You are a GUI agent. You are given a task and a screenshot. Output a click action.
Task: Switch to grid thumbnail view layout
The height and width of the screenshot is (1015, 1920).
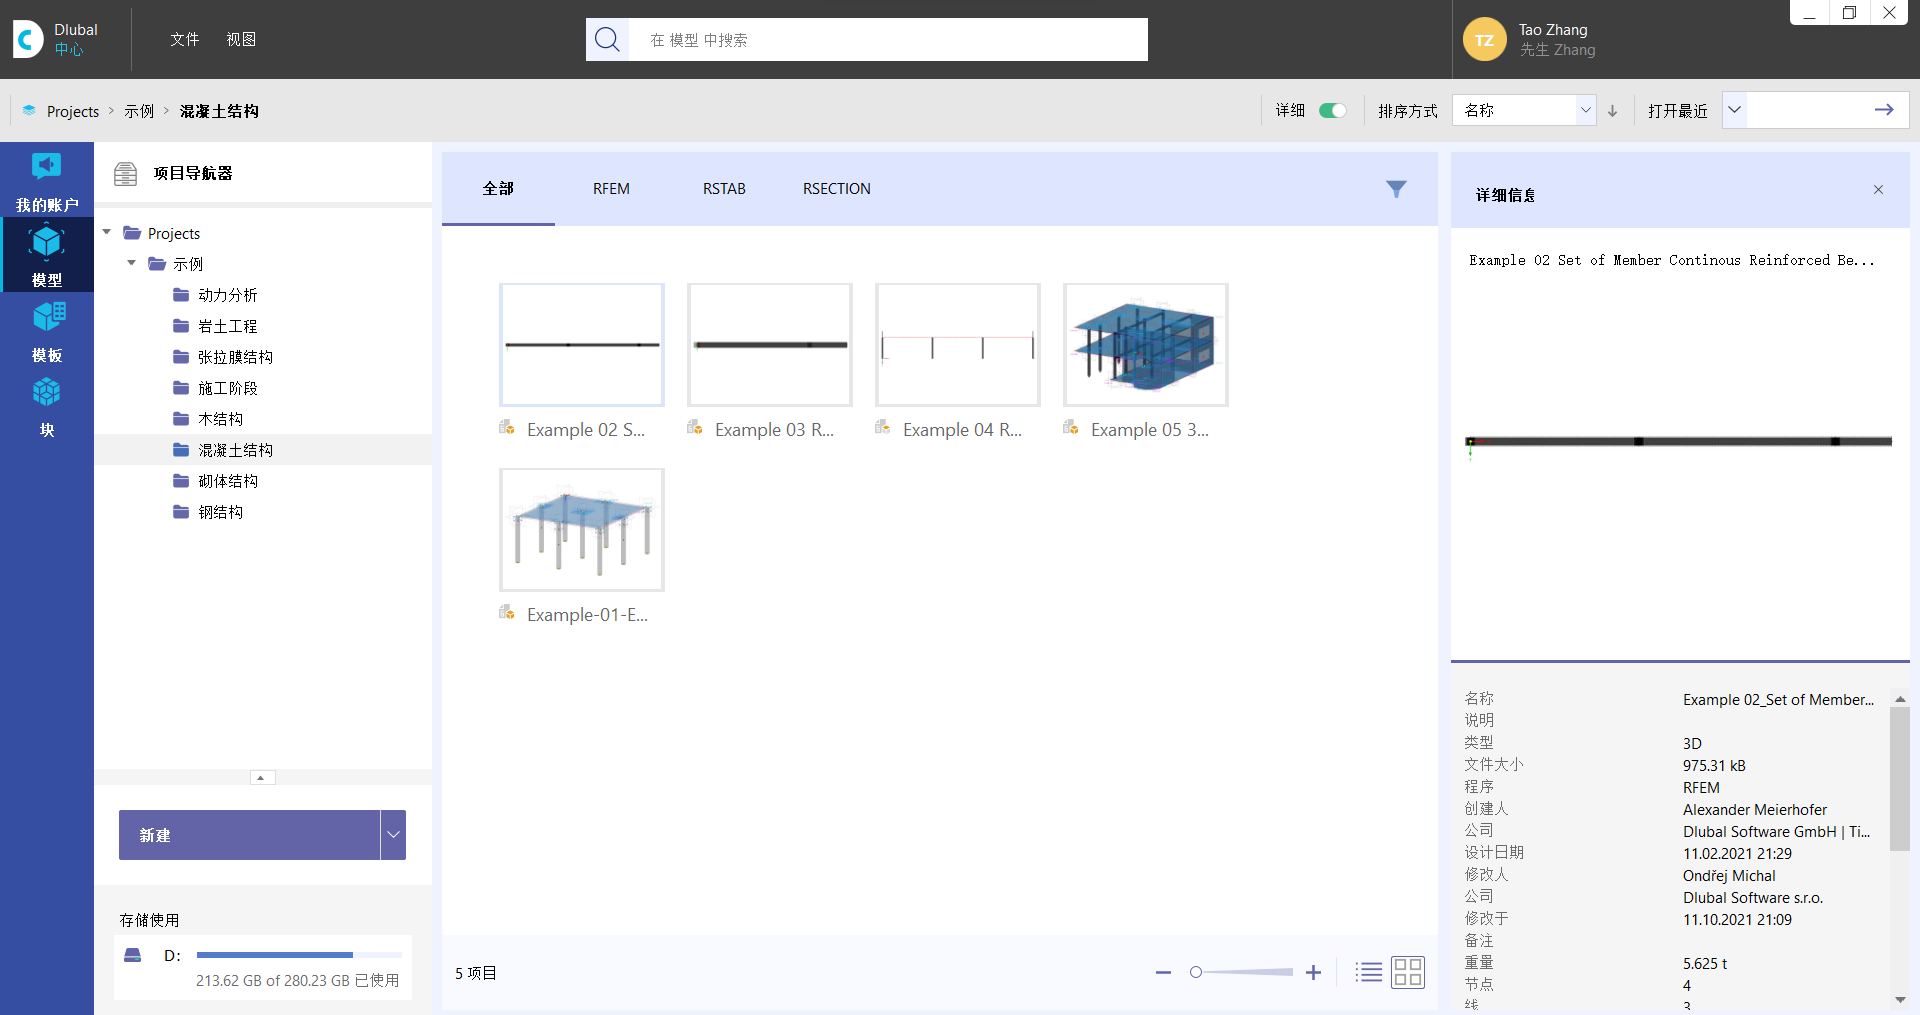coord(1408,972)
